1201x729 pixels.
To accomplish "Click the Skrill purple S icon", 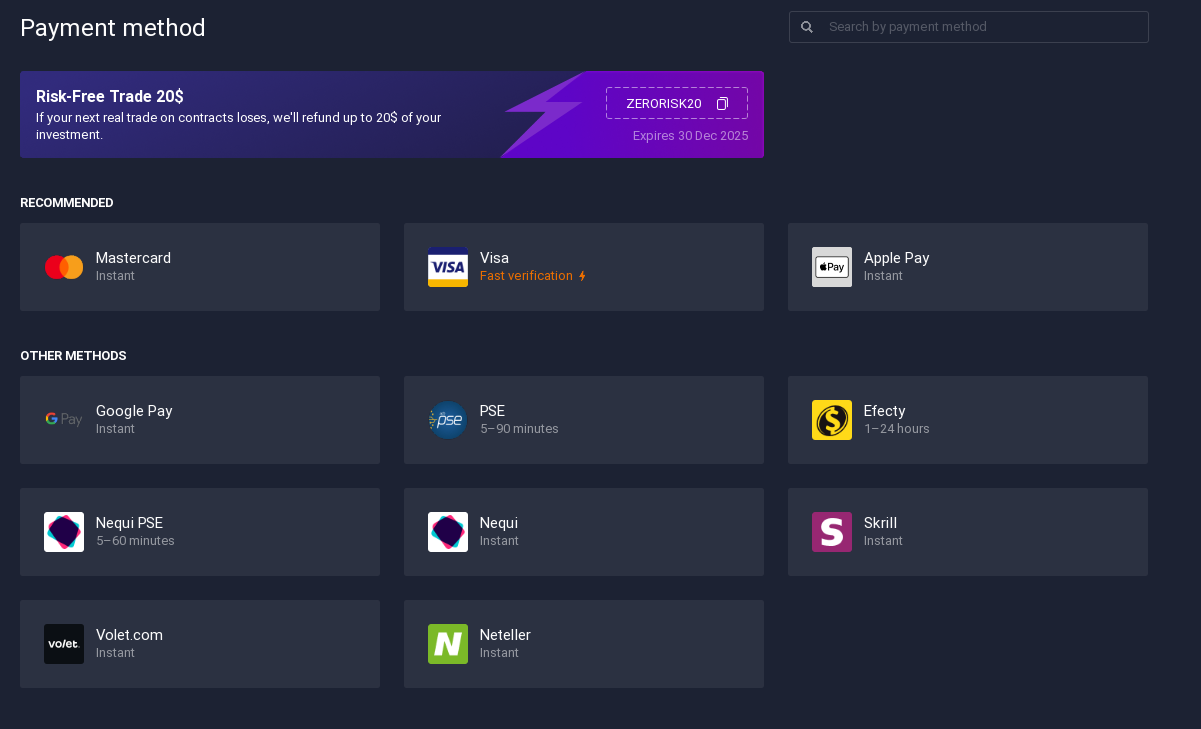I will pyautogui.click(x=832, y=532).
